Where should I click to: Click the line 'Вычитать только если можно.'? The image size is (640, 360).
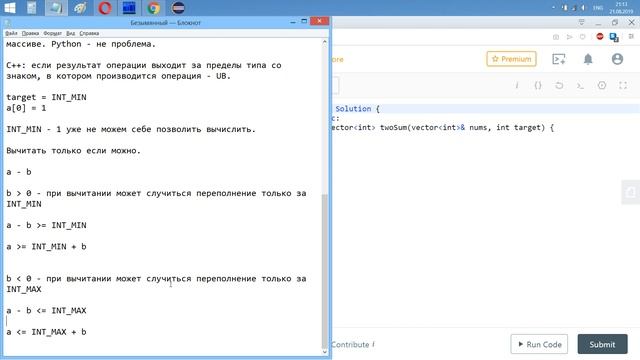point(73,151)
